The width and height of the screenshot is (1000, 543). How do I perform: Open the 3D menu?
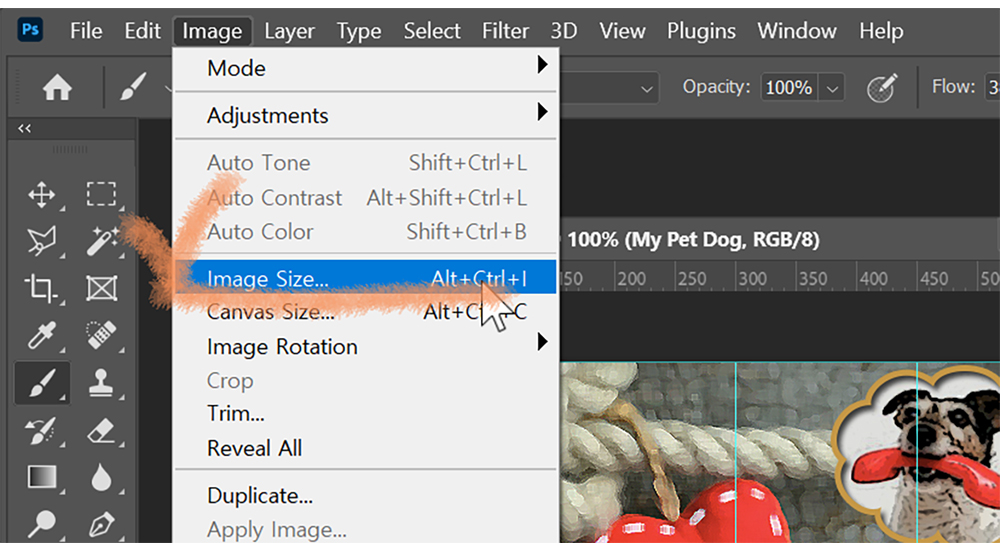(x=564, y=31)
